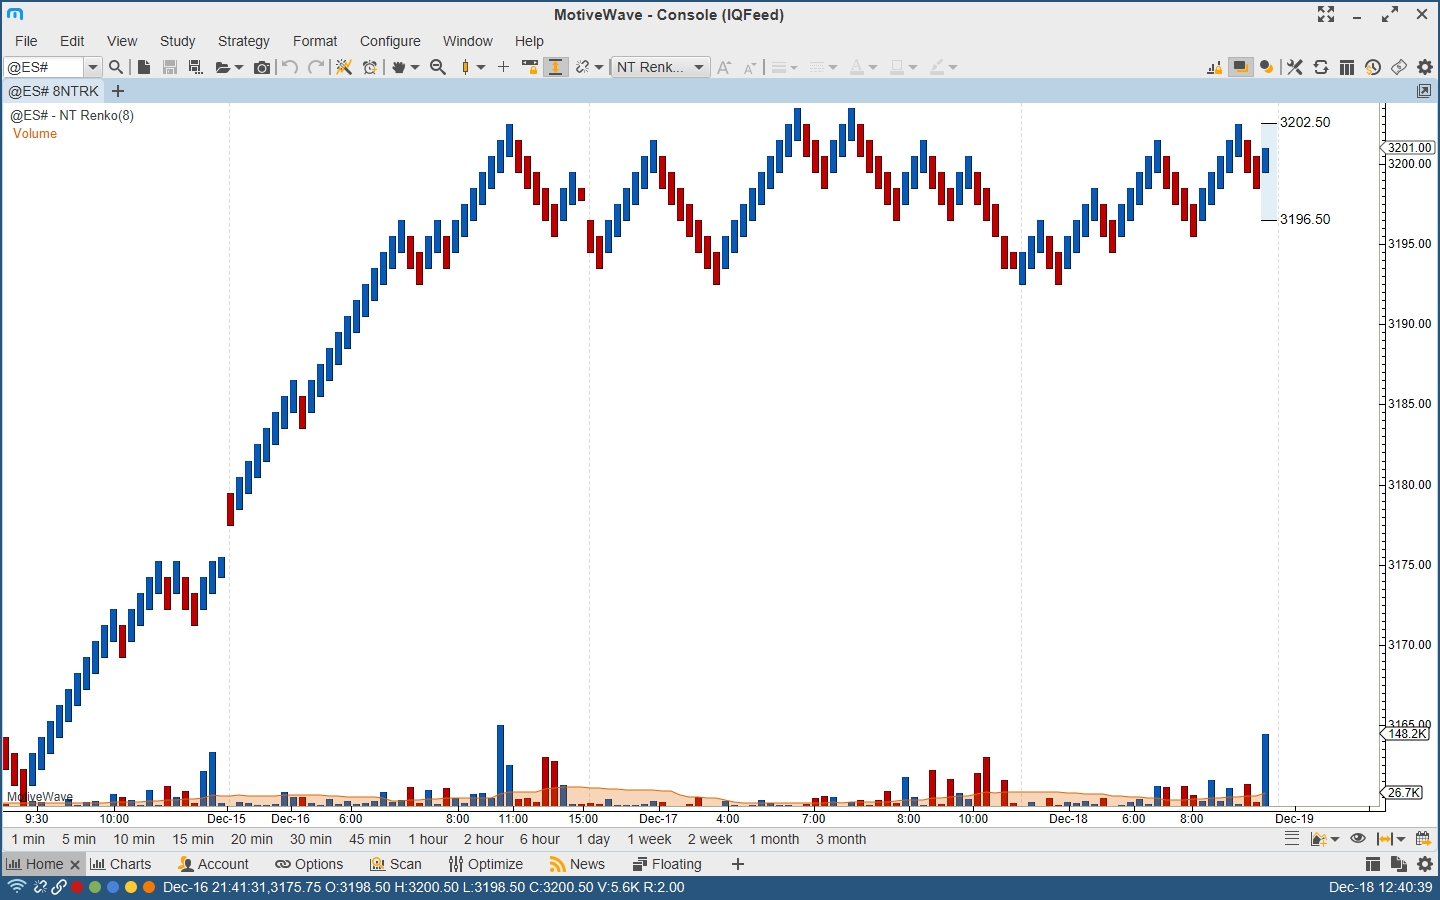Click the crosshair plus icon
Viewport: 1440px width, 900px height.
503,67
